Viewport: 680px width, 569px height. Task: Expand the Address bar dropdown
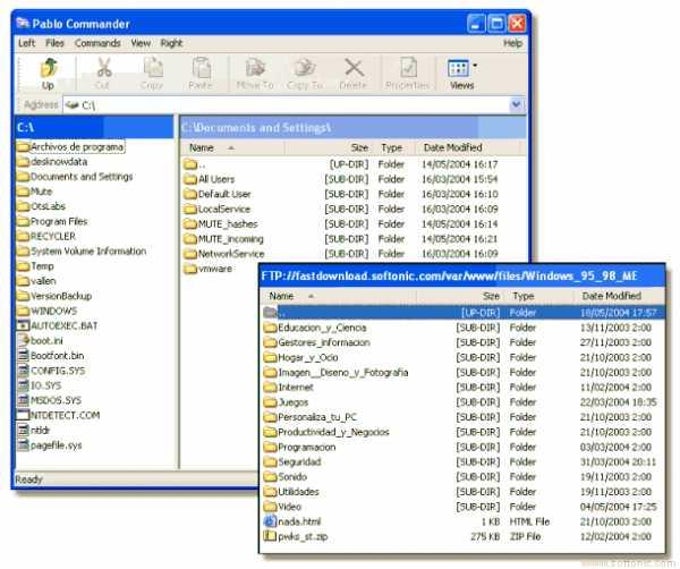(516, 105)
